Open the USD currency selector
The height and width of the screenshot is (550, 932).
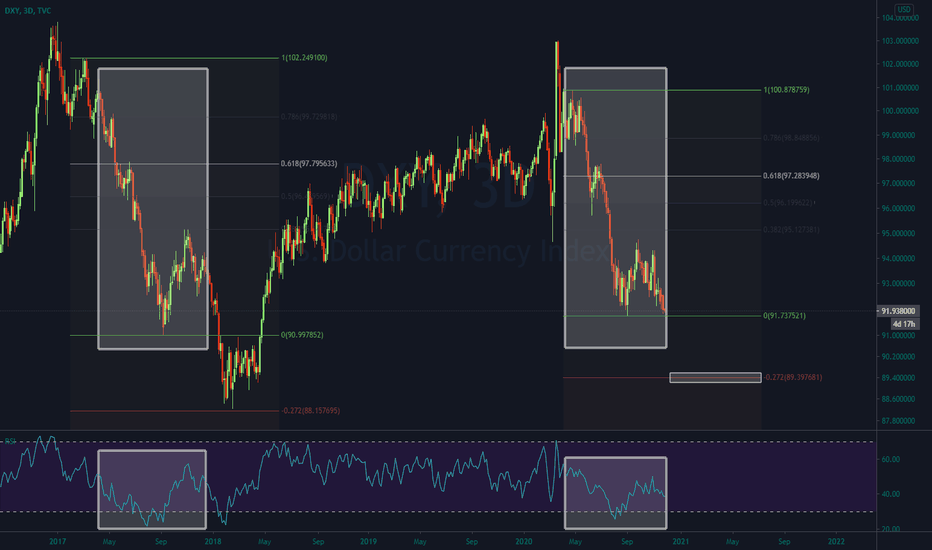pyautogui.click(x=903, y=9)
